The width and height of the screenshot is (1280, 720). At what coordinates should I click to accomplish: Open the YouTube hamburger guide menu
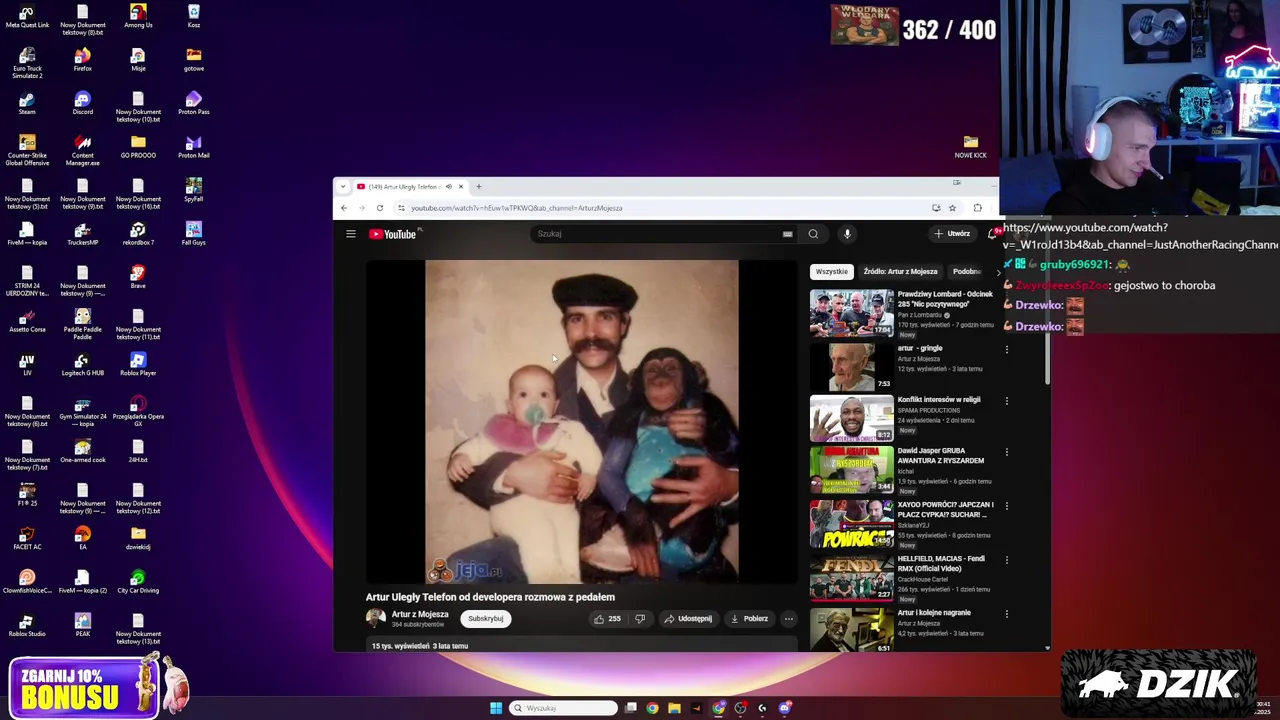[351, 234]
